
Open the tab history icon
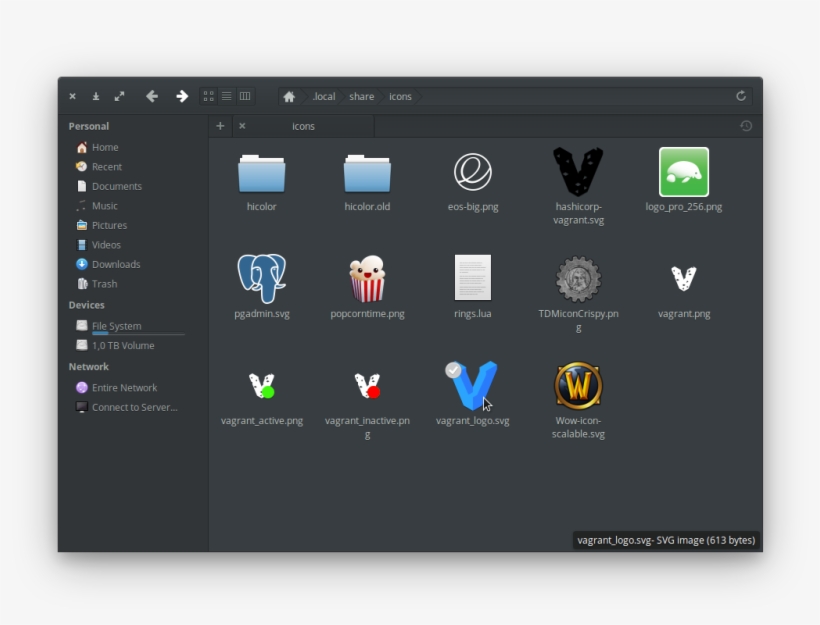(746, 126)
